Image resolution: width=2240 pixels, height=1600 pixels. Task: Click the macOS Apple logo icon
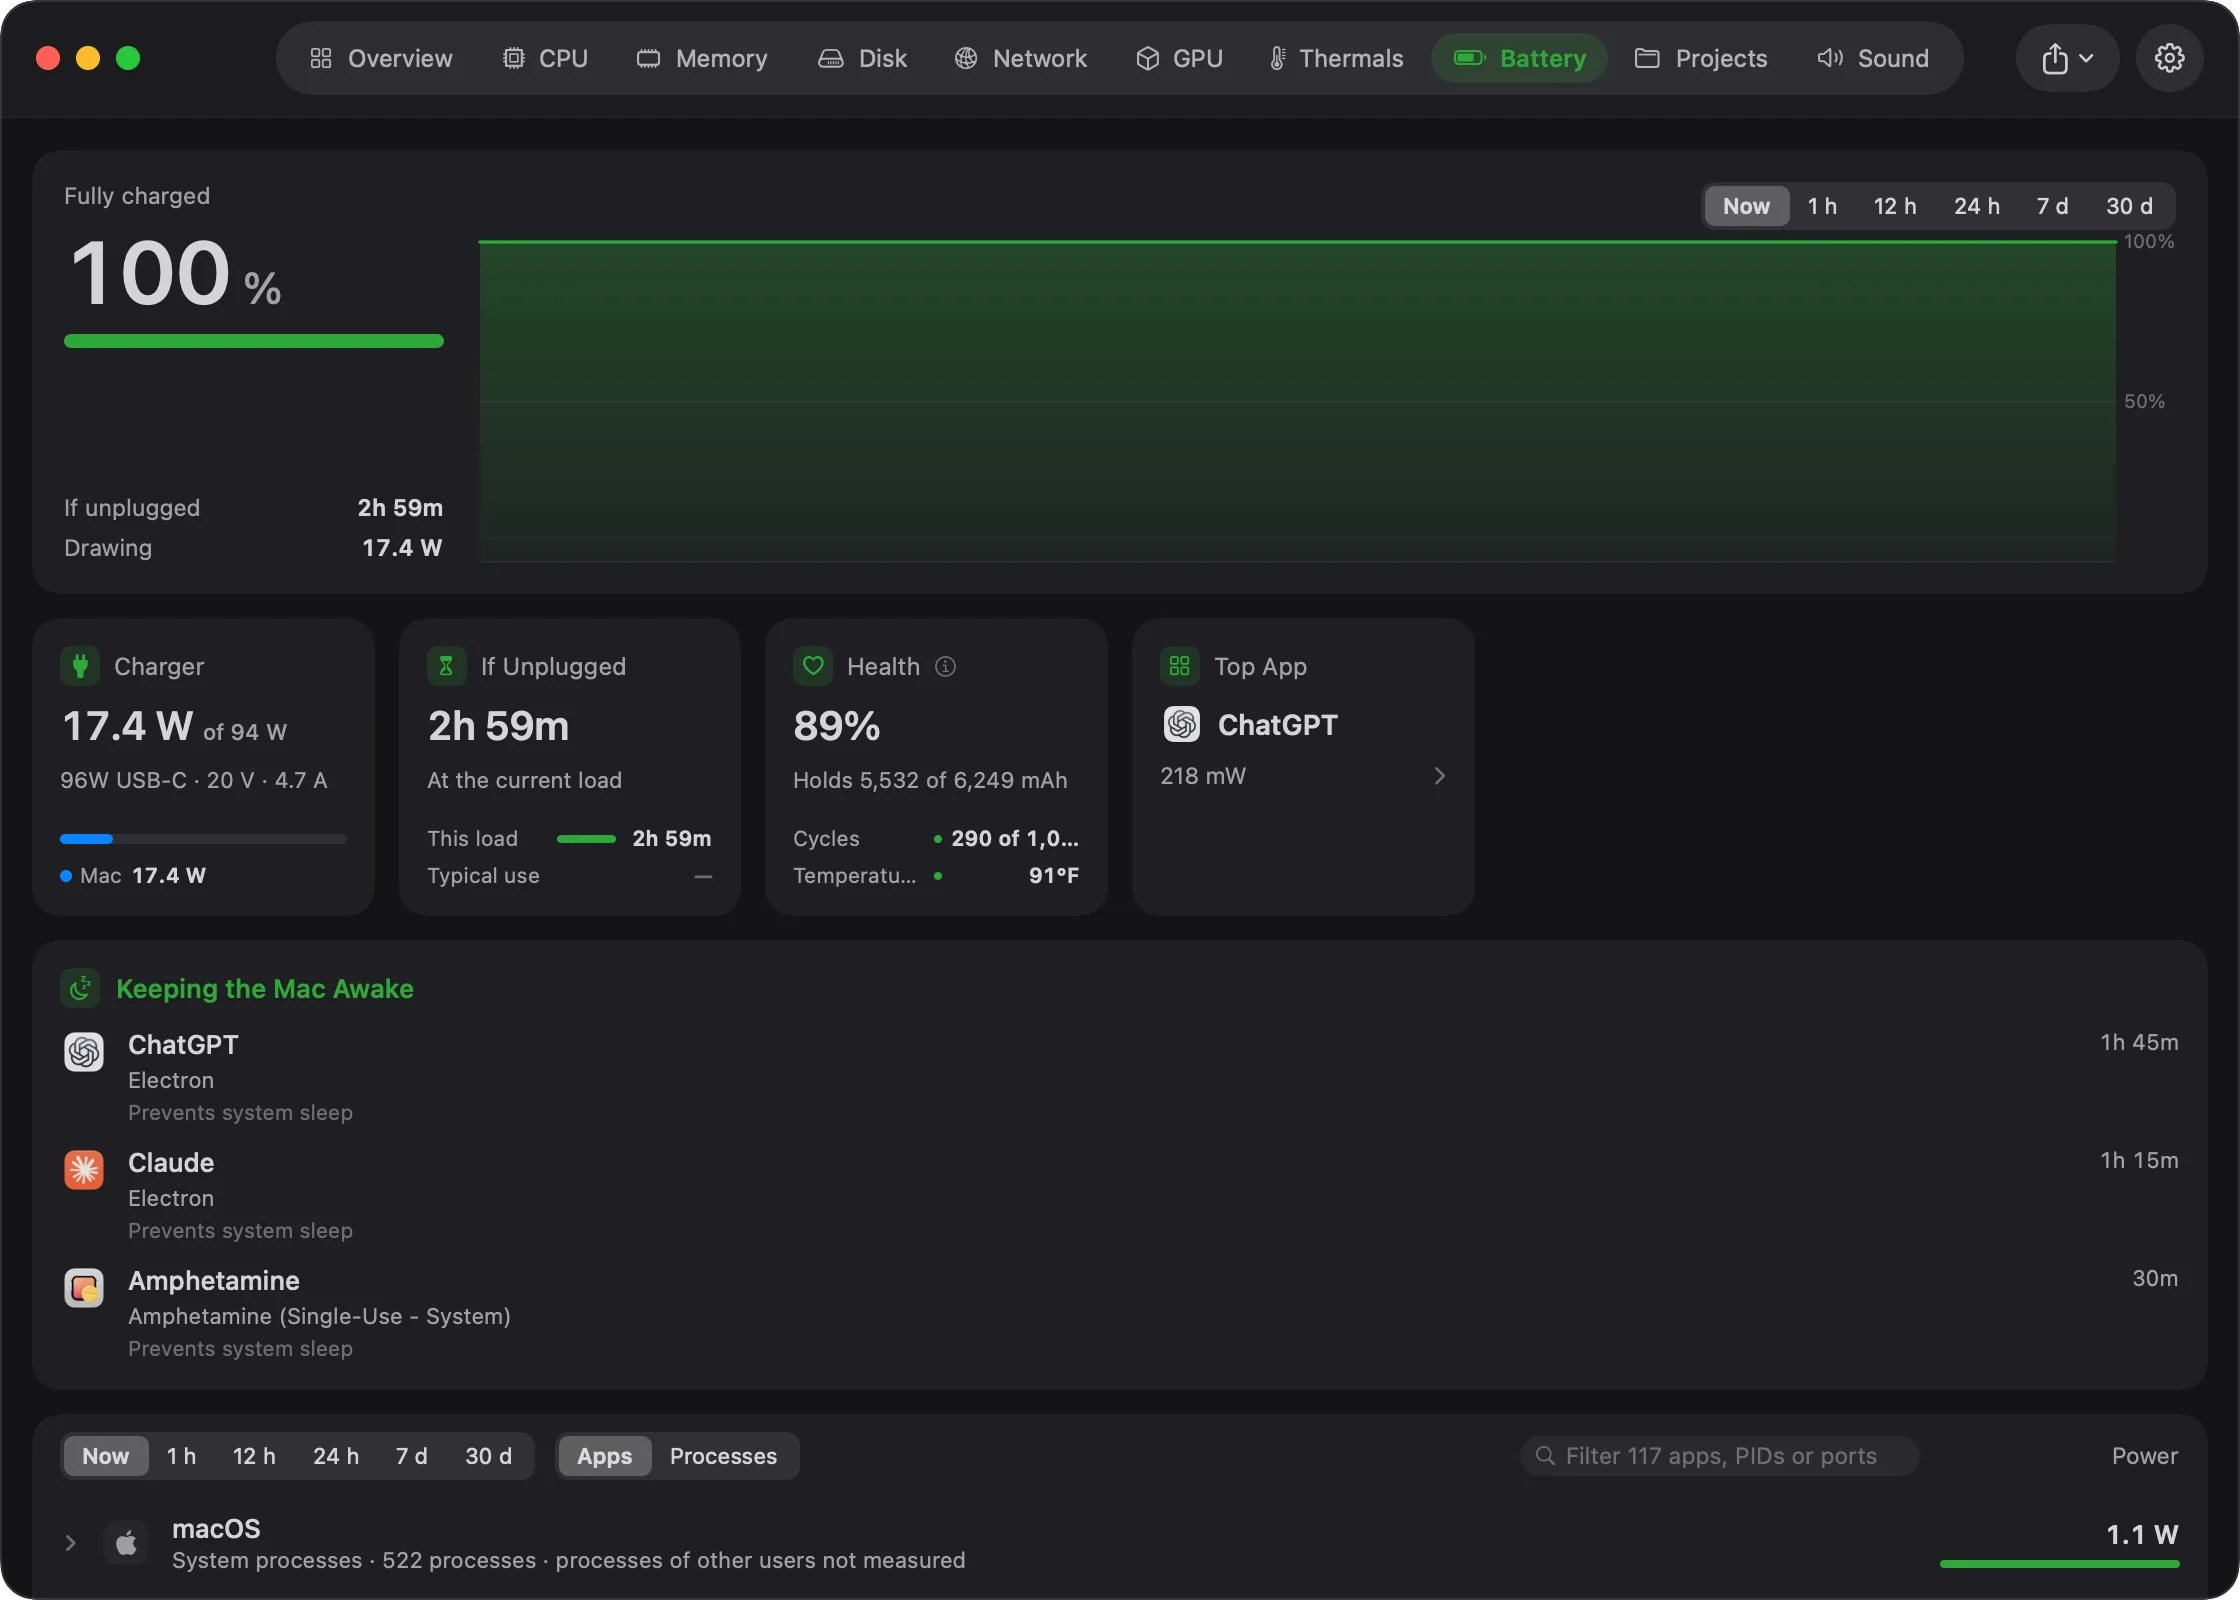(x=126, y=1543)
